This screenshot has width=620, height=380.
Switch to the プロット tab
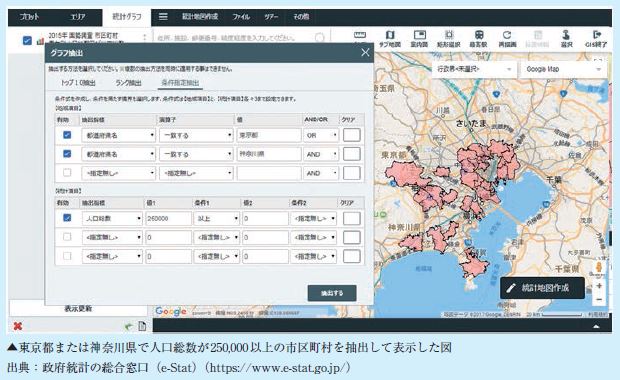[30, 17]
